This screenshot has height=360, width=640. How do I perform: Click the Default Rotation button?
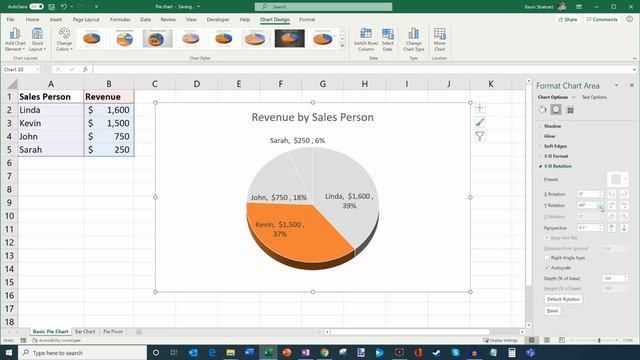click(563, 299)
